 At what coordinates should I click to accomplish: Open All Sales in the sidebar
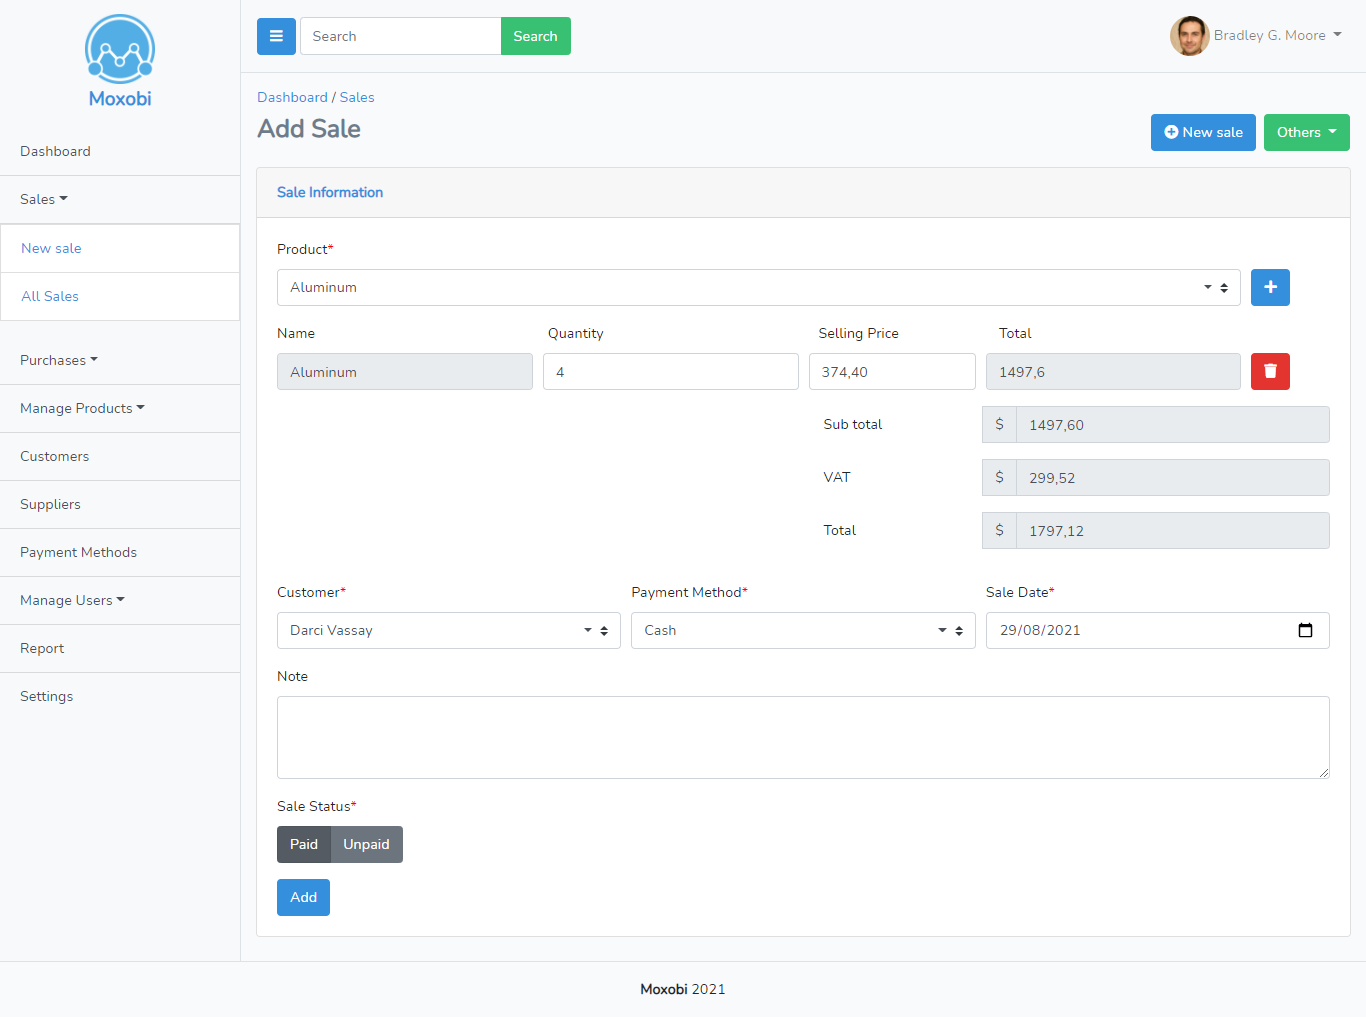(50, 296)
